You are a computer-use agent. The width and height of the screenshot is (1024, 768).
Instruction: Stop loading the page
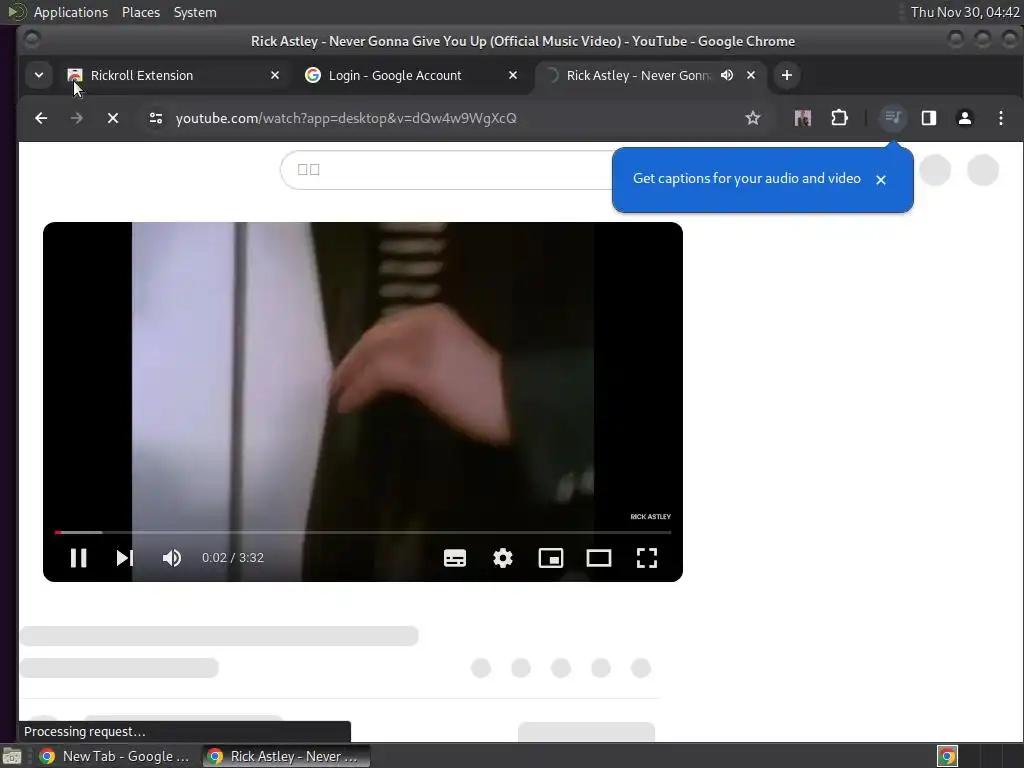pos(113,118)
